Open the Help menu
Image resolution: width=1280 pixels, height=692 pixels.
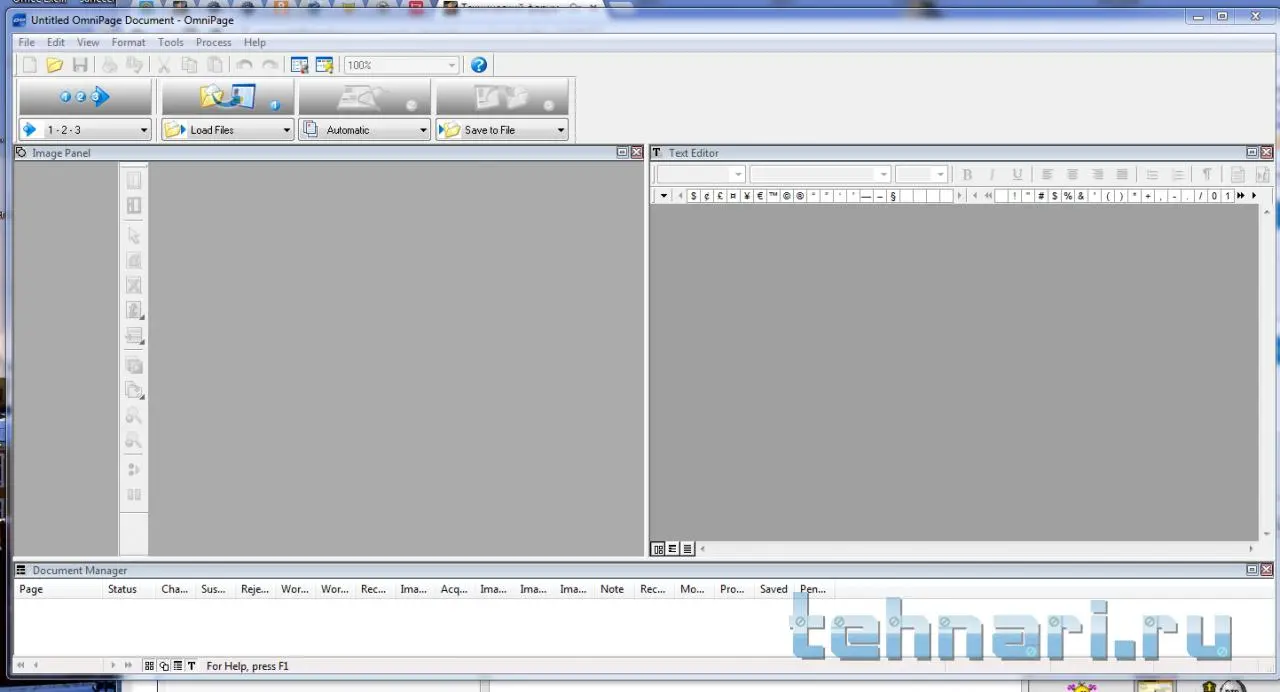pos(255,42)
